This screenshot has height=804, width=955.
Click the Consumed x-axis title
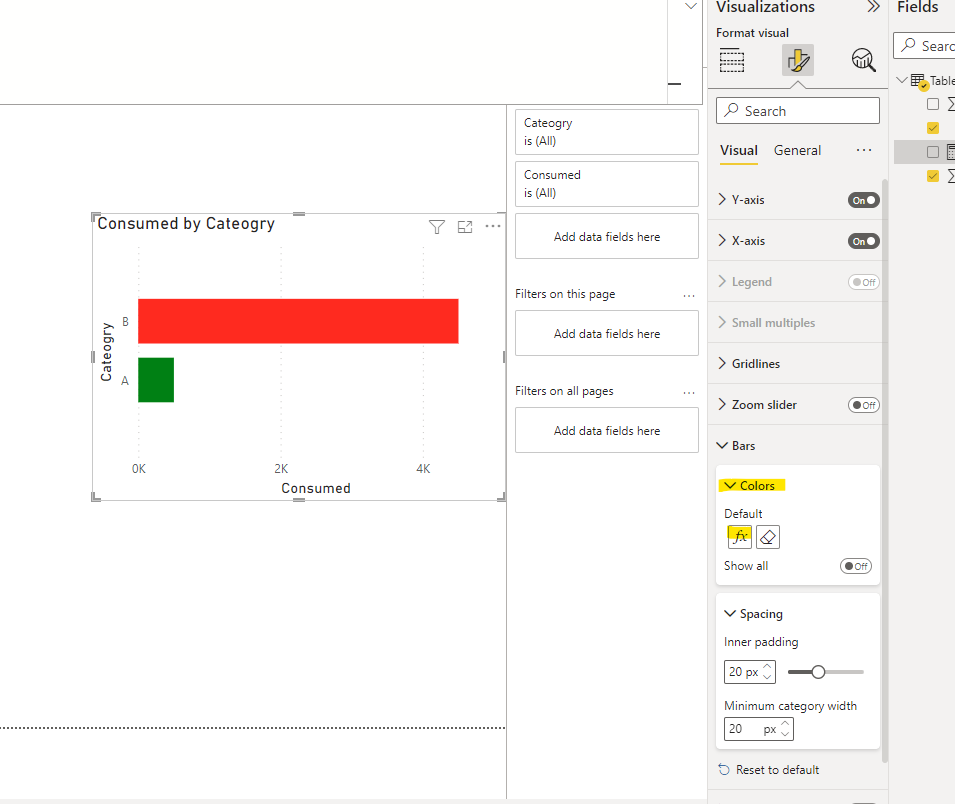point(315,488)
